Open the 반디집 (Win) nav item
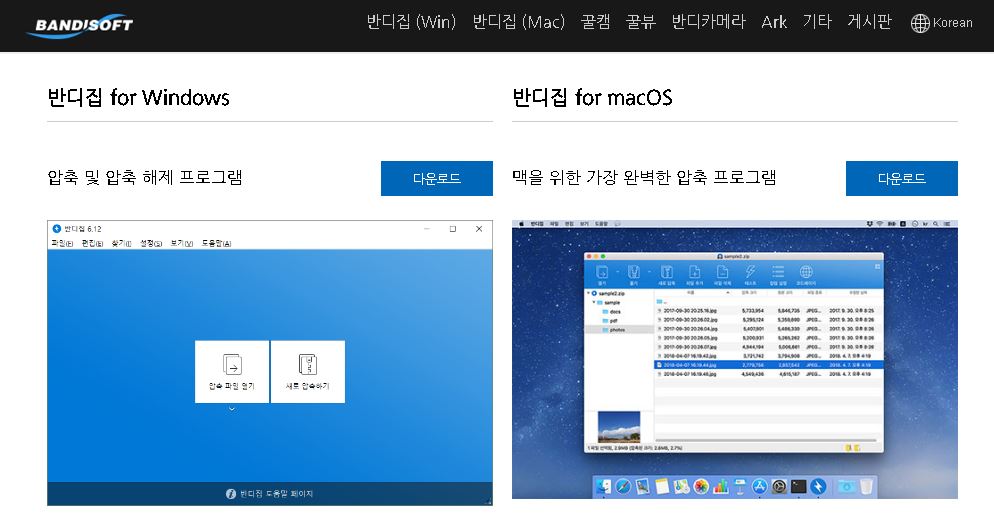The image size is (994, 521). (411, 22)
